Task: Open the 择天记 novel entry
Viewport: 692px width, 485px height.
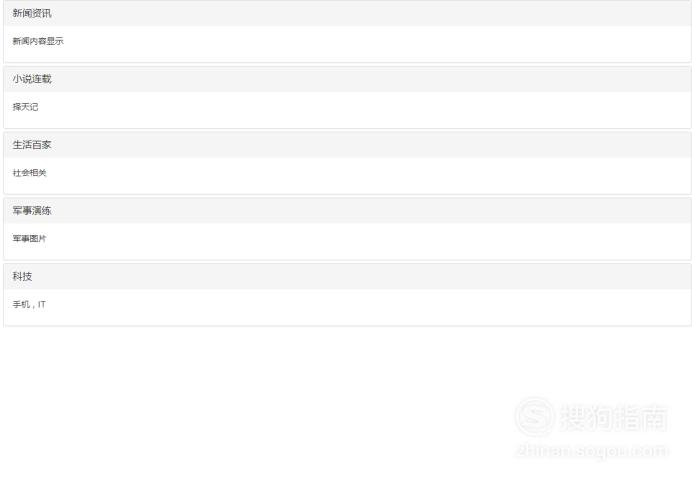Action: tap(25, 107)
